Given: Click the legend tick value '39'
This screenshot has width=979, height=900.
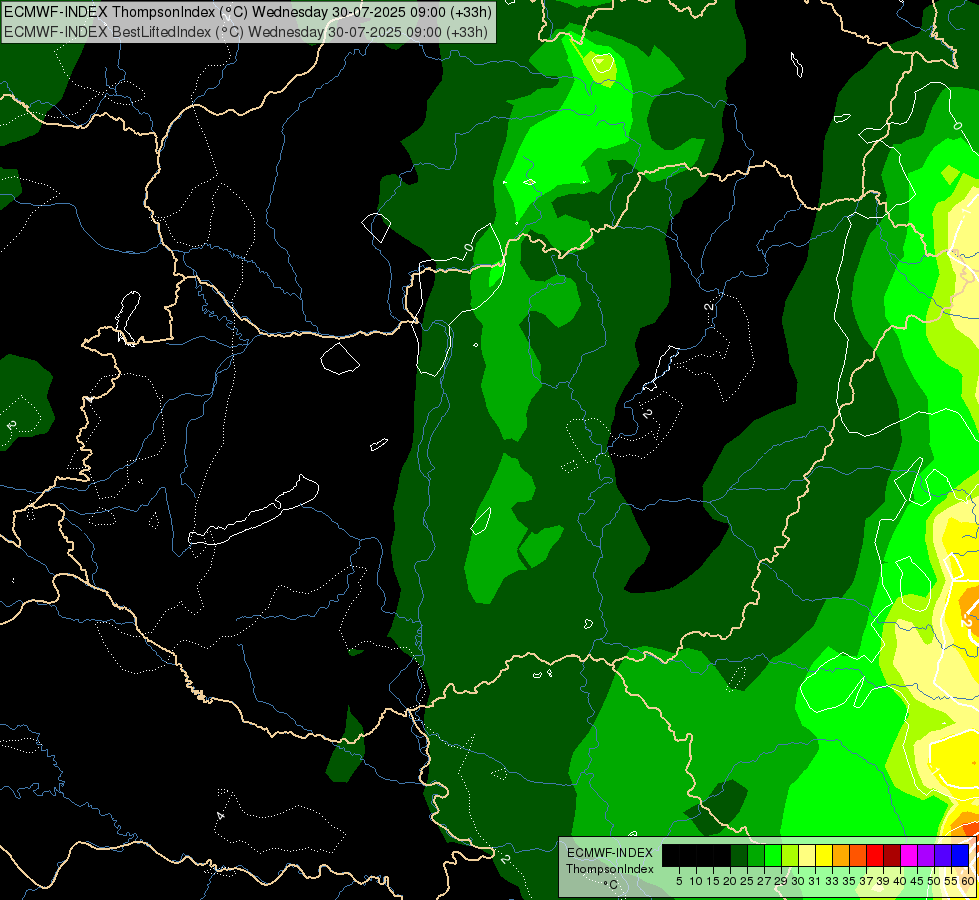Looking at the screenshot, I should coord(883,881).
